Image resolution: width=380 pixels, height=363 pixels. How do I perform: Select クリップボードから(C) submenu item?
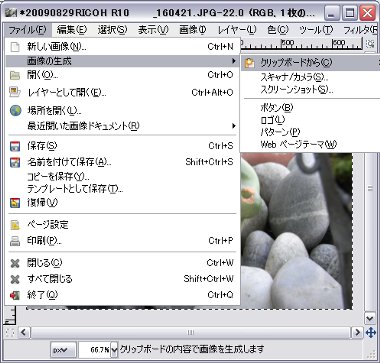(310, 62)
